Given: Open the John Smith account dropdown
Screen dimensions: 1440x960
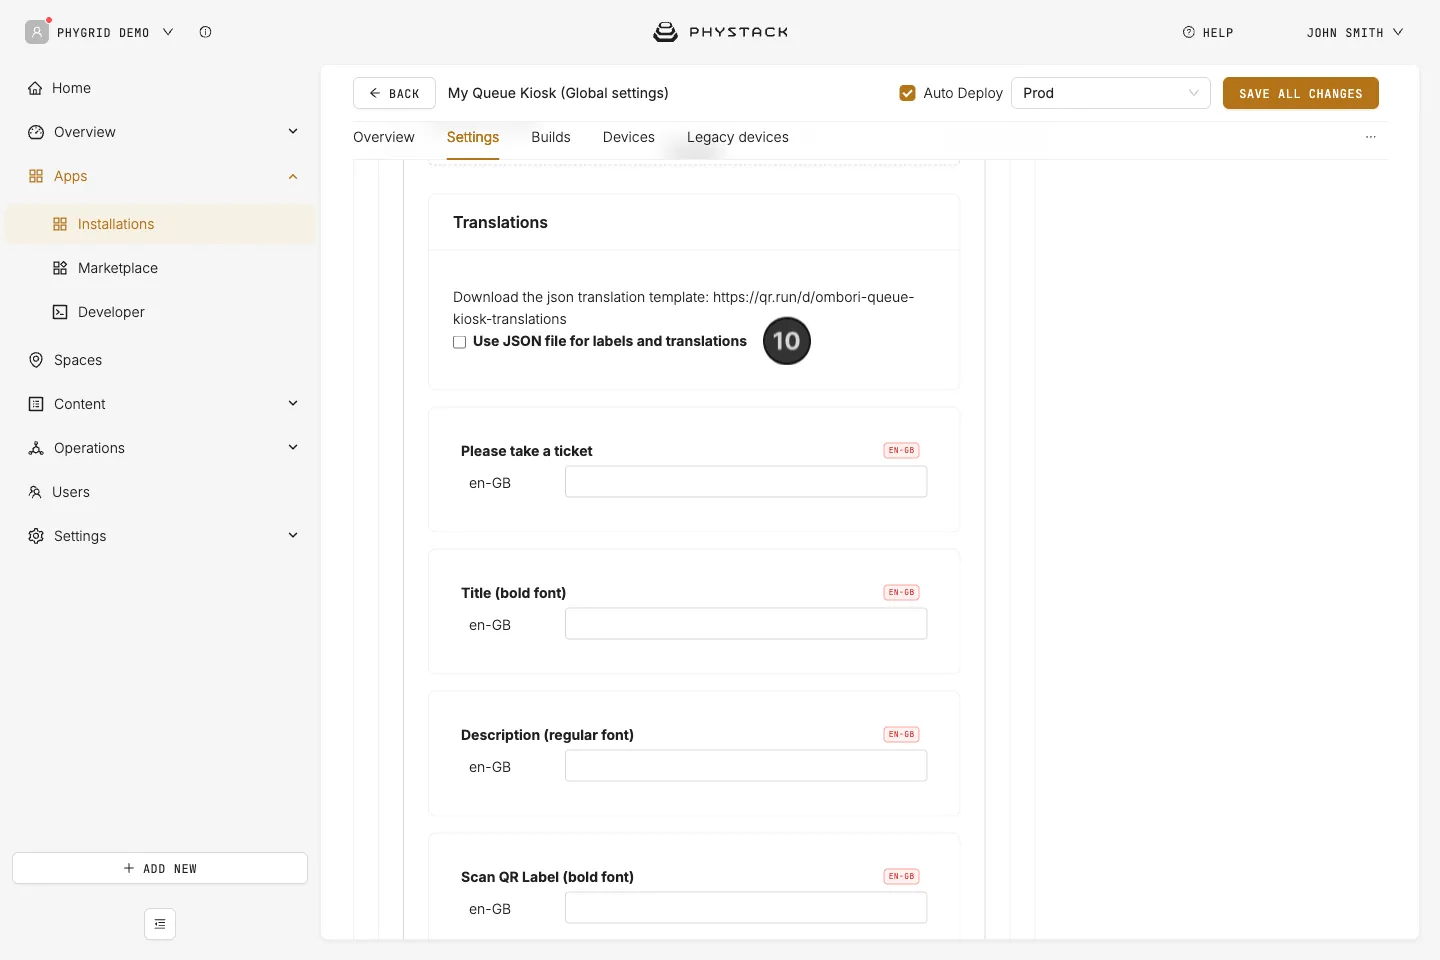Looking at the screenshot, I should [x=1355, y=32].
